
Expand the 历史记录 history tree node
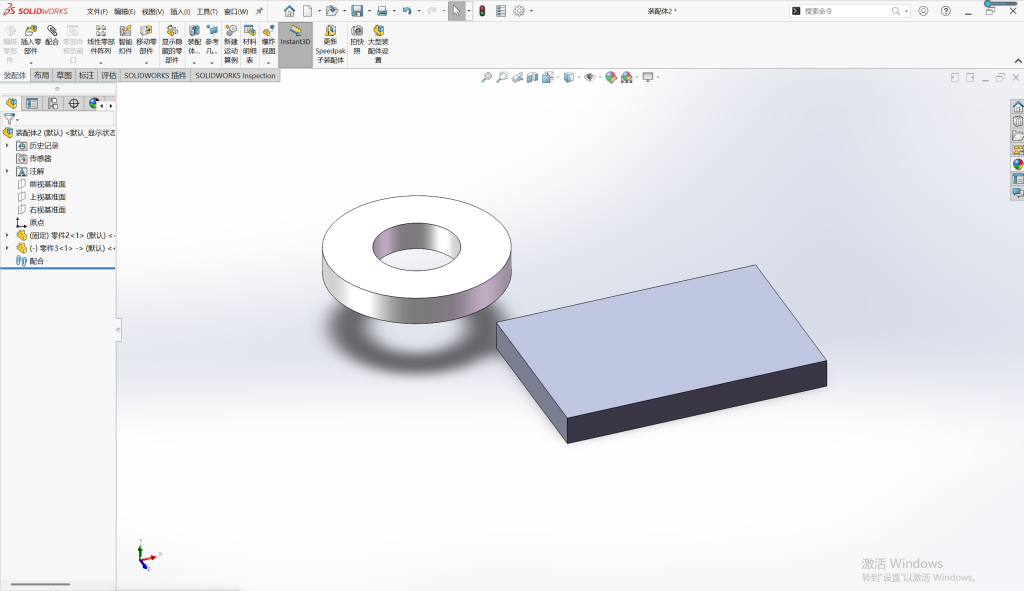point(7,146)
